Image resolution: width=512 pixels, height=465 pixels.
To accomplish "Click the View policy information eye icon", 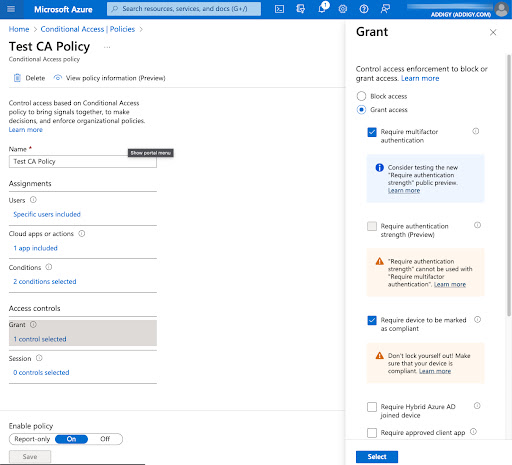I will [58, 78].
